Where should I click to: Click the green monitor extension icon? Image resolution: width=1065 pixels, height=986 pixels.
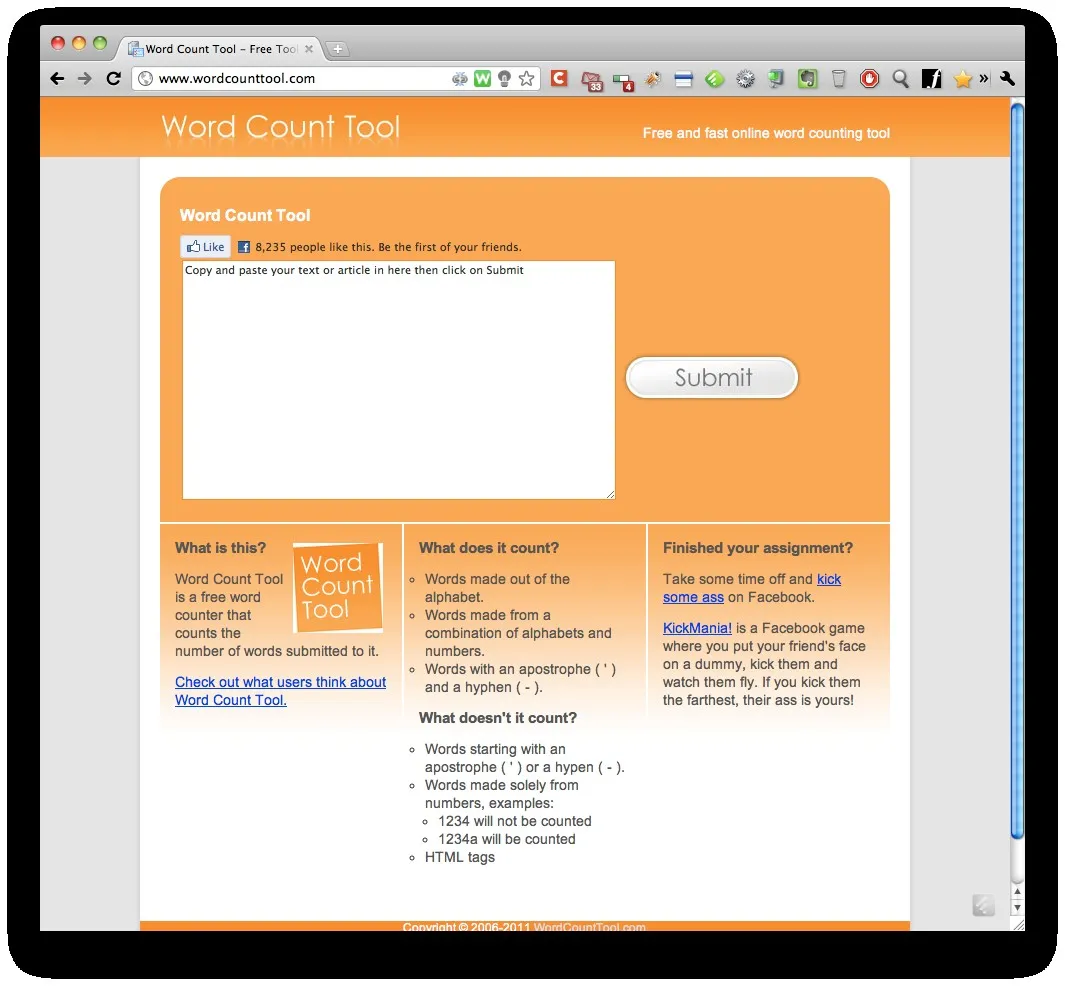tap(776, 79)
